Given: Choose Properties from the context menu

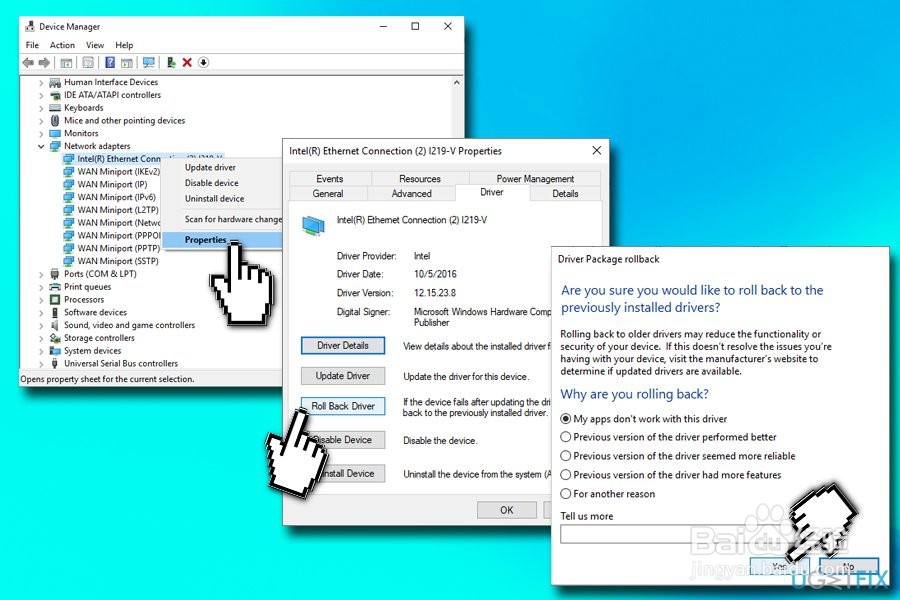Looking at the screenshot, I should [x=205, y=239].
